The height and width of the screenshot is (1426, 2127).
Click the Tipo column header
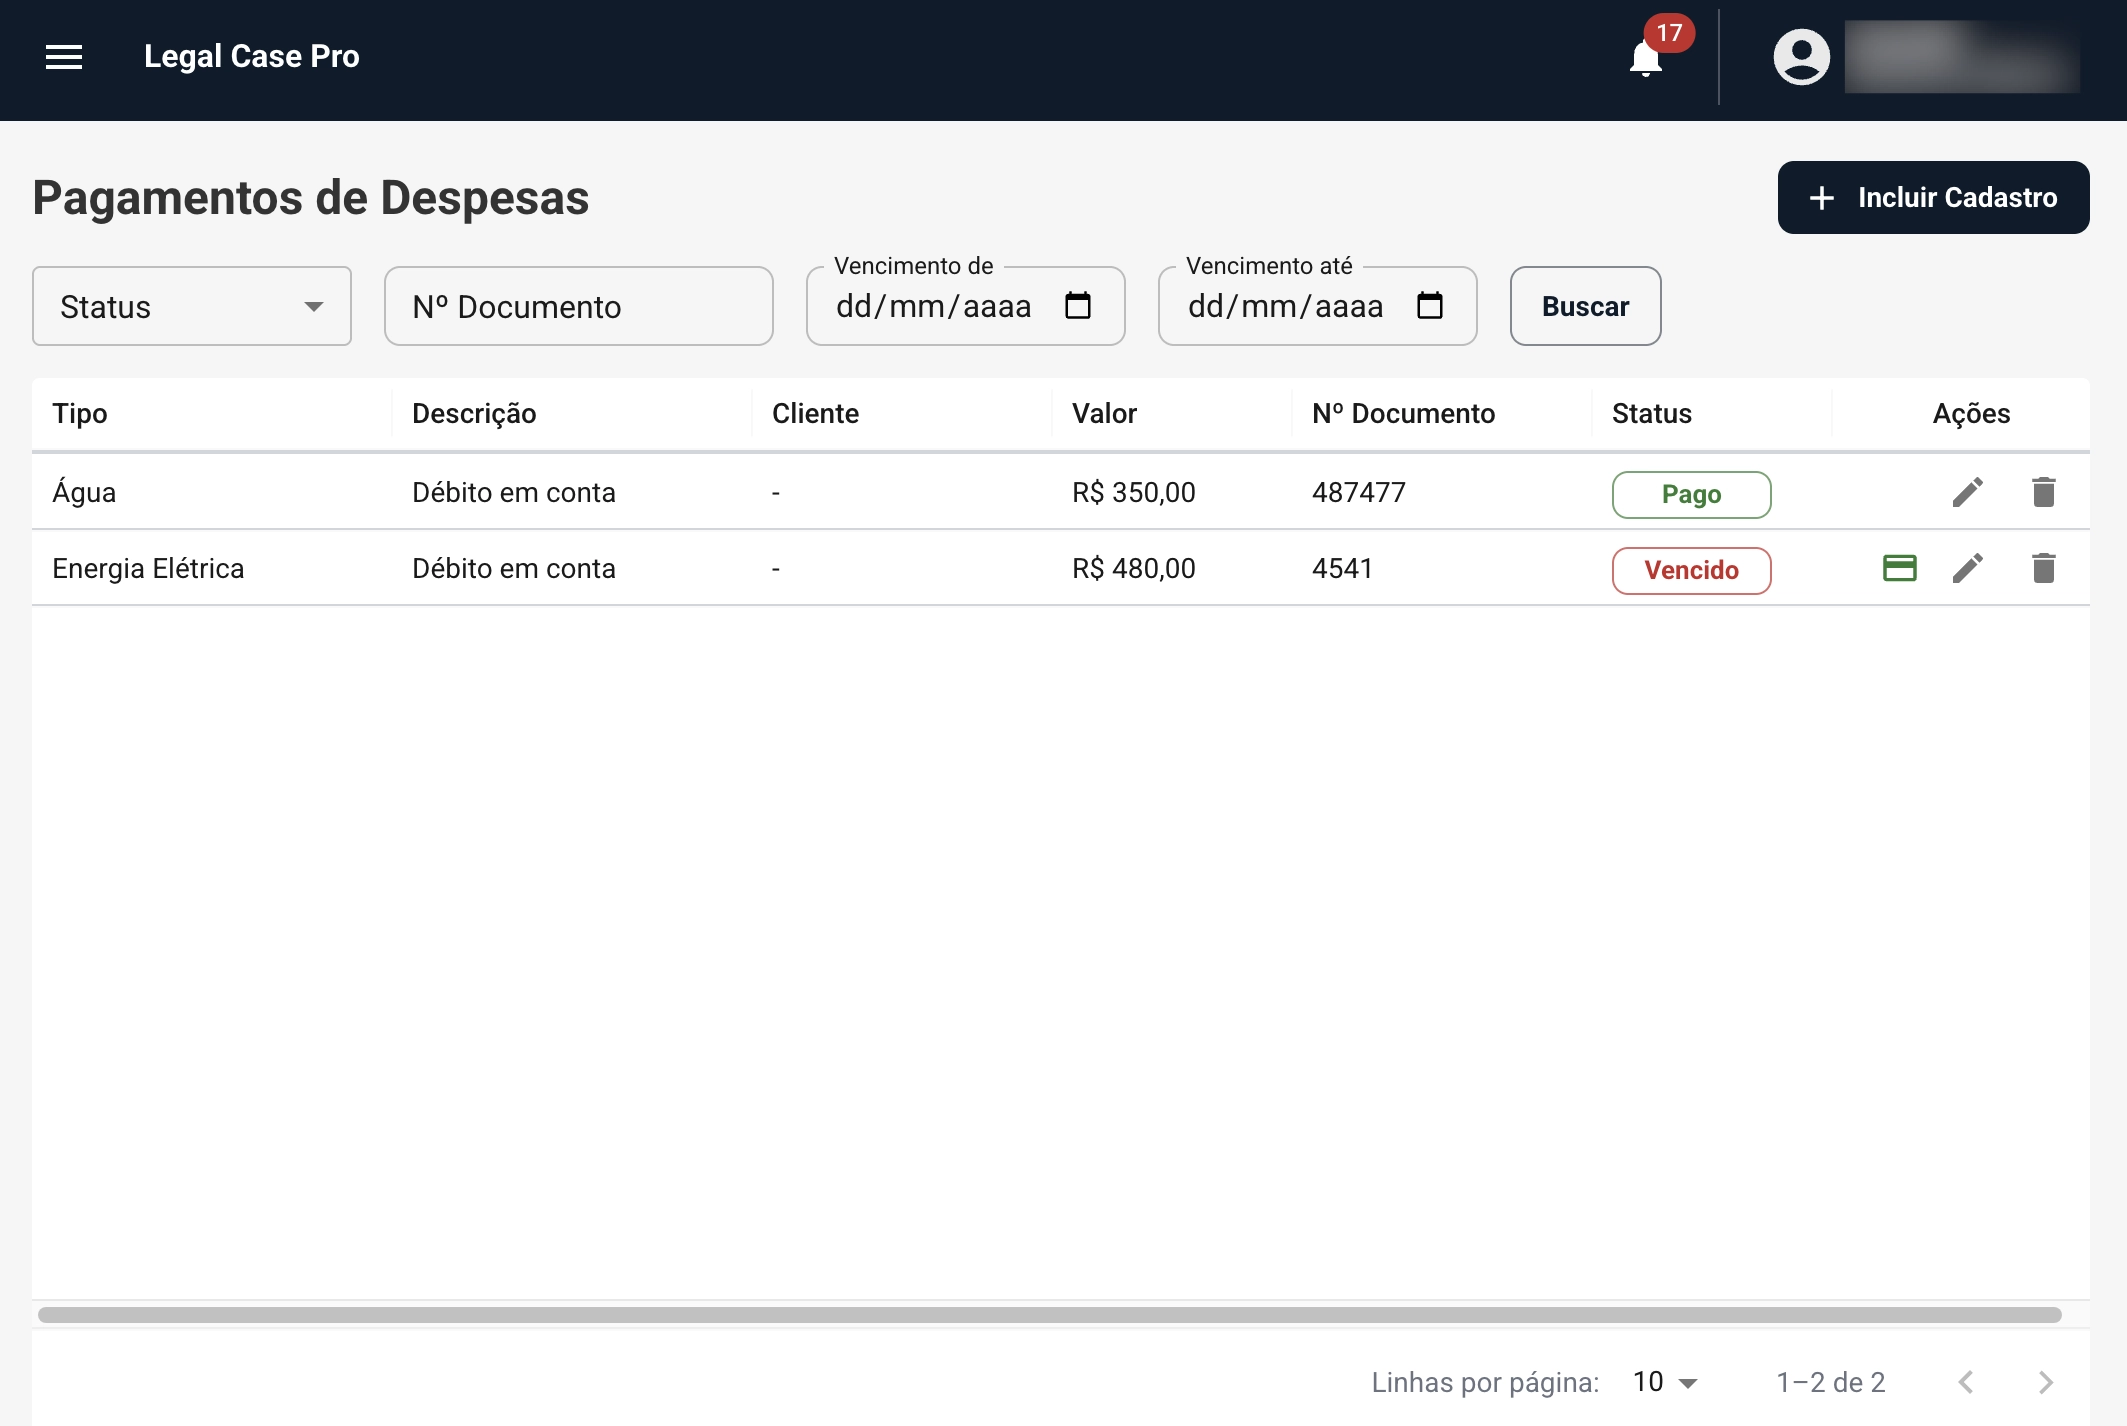tap(80, 413)
